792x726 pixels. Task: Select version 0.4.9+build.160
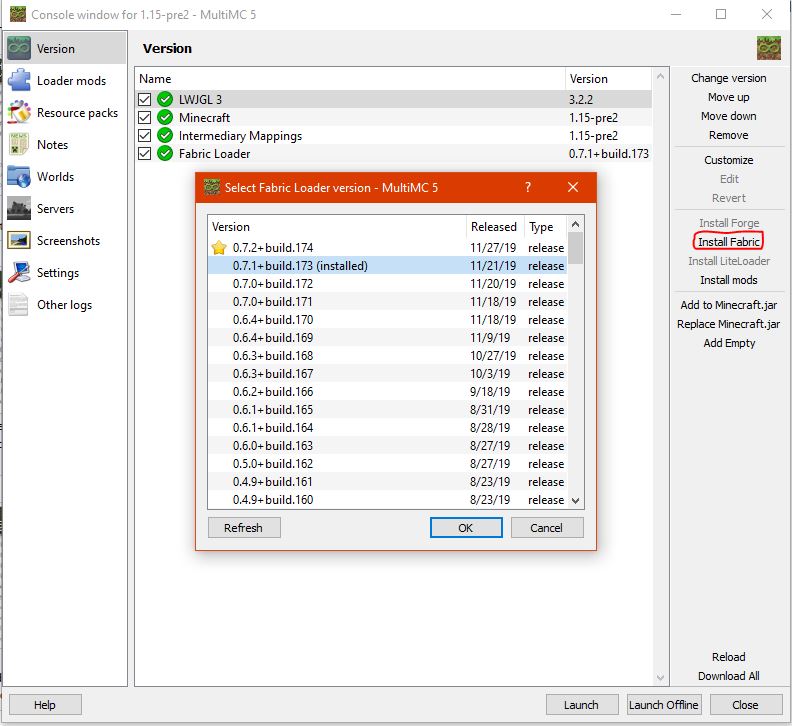click(387, 500)
